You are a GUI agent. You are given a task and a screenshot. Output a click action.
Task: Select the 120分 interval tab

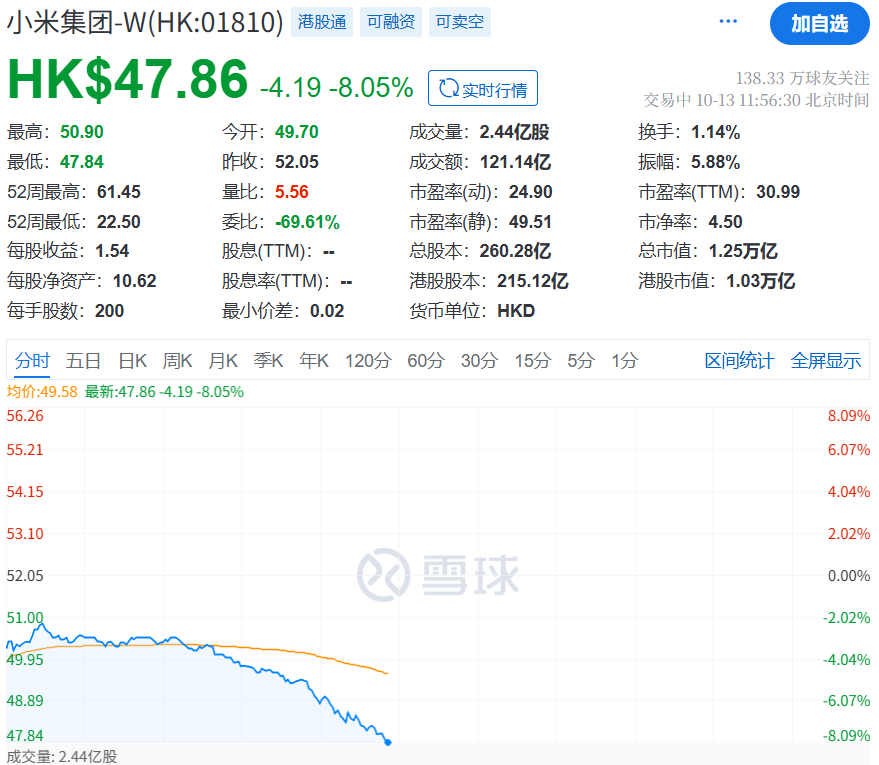368,361
